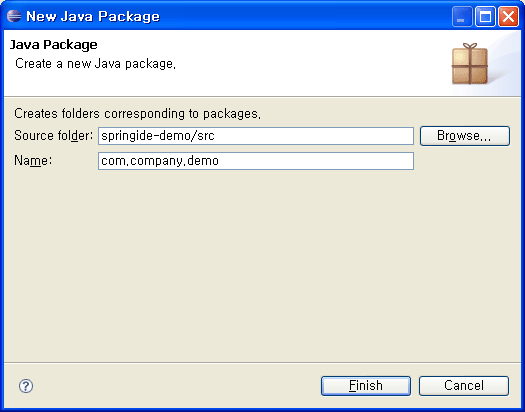Click the Eclipse icon in title bar
The width and height of the screenshot is (525, 412).
[14, 16]
